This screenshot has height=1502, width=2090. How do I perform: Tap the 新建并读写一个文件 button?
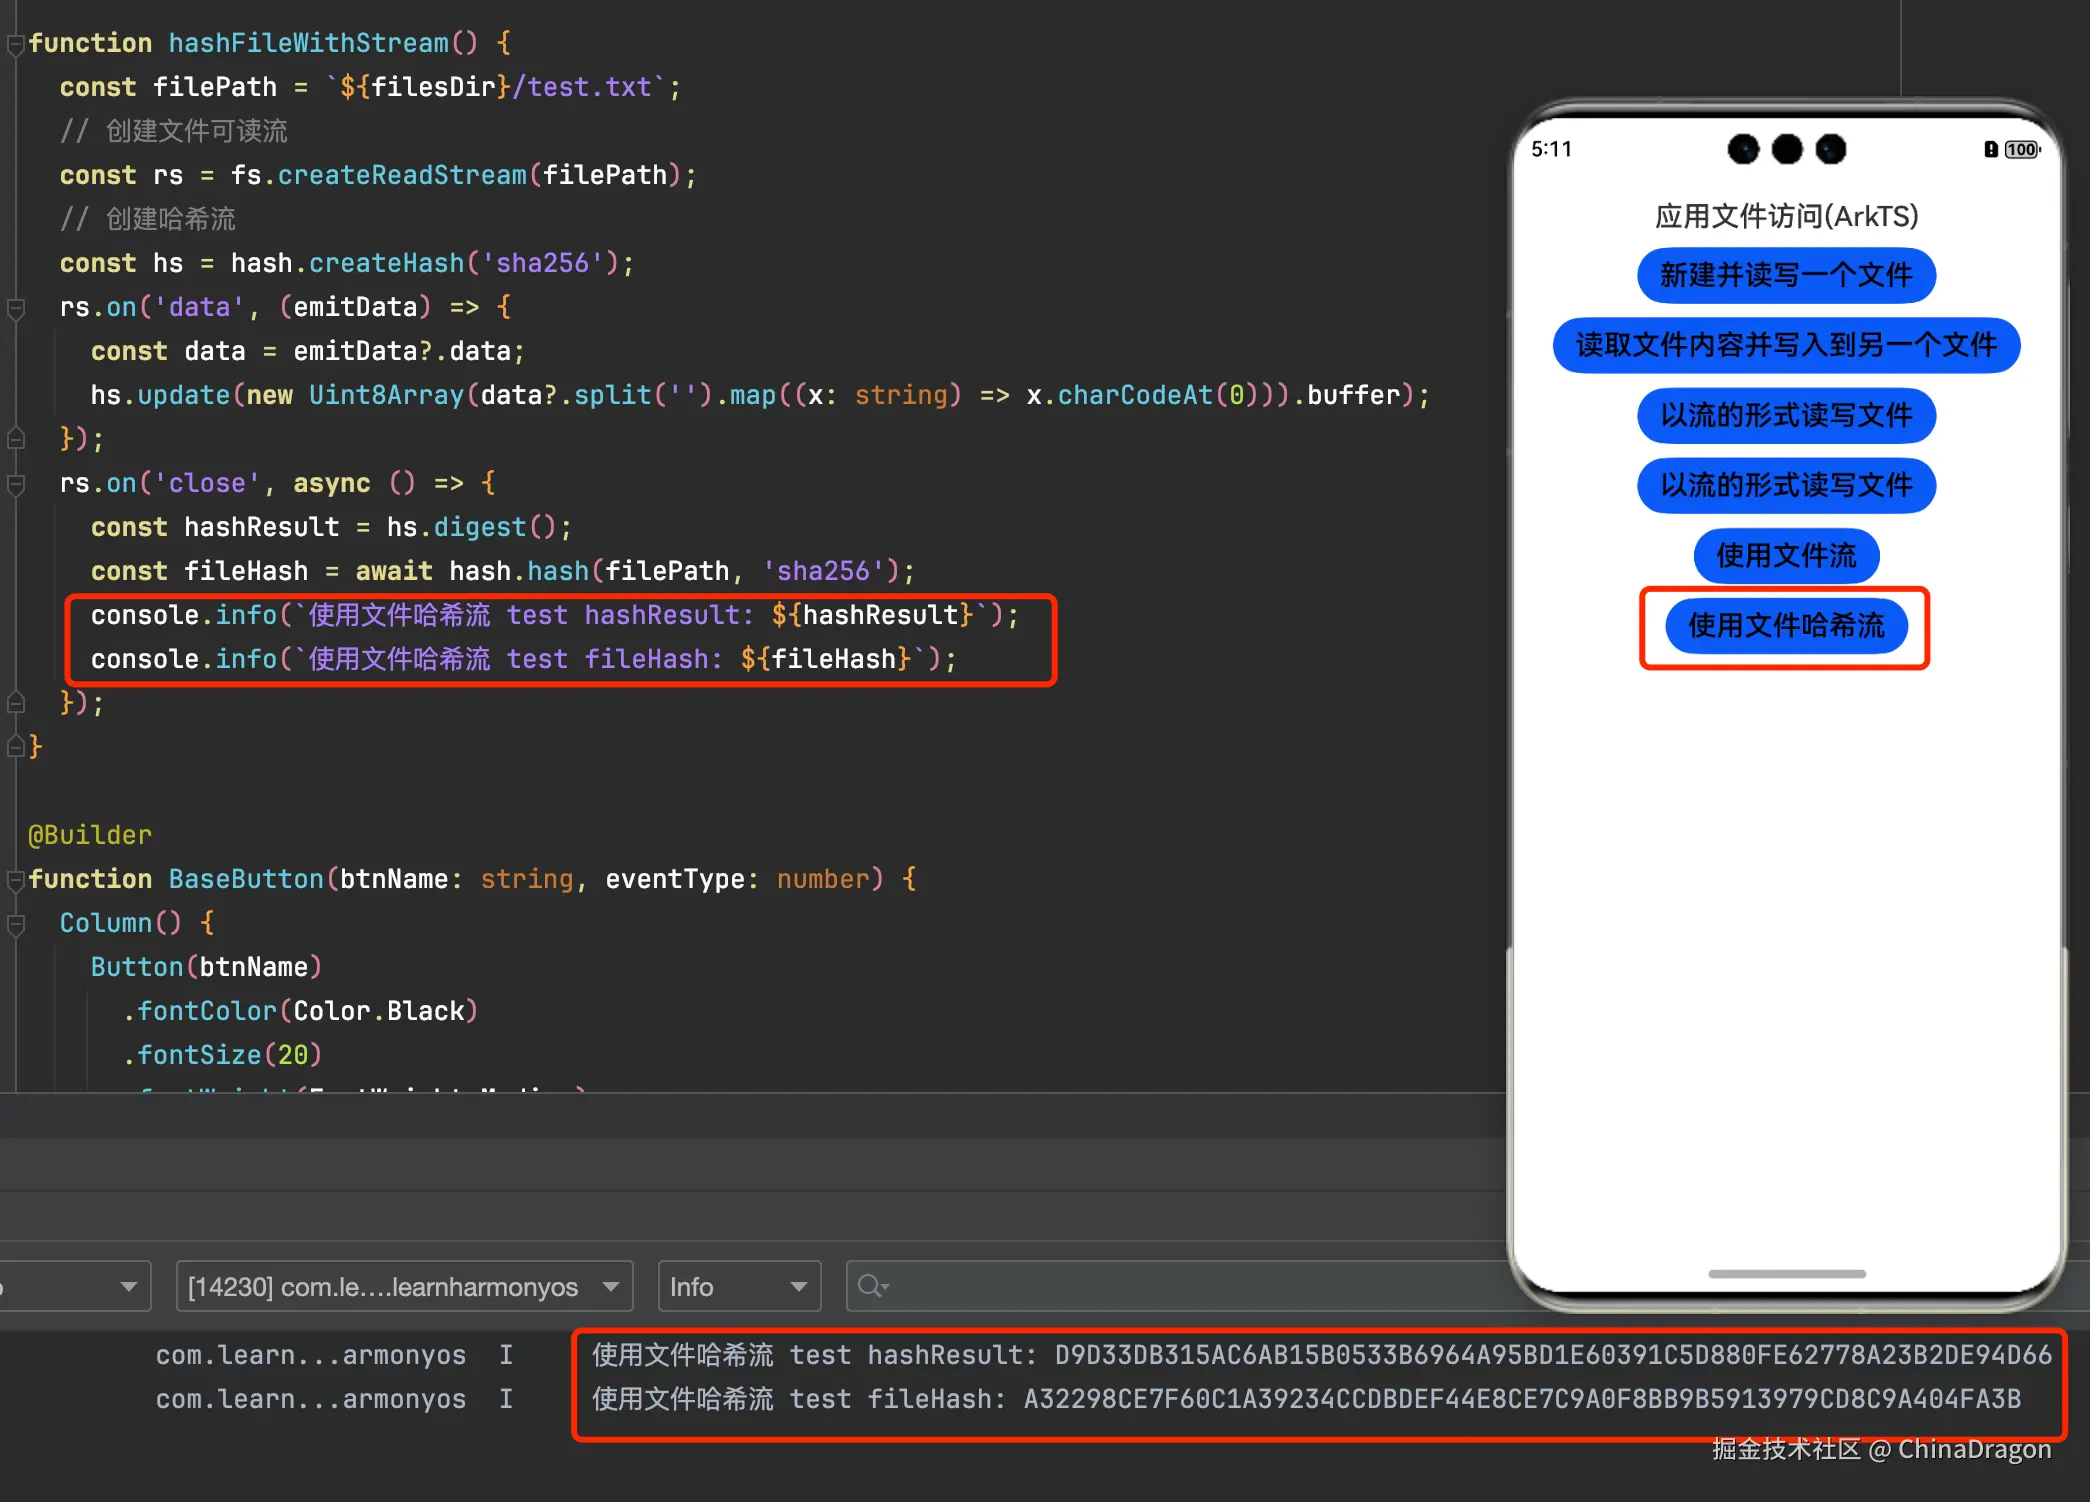point(1786,275)
